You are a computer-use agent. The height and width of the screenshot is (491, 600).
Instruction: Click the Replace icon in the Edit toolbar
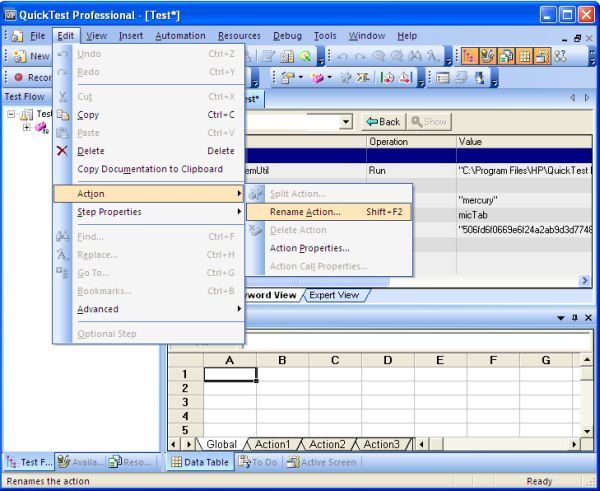coord(433,57)
